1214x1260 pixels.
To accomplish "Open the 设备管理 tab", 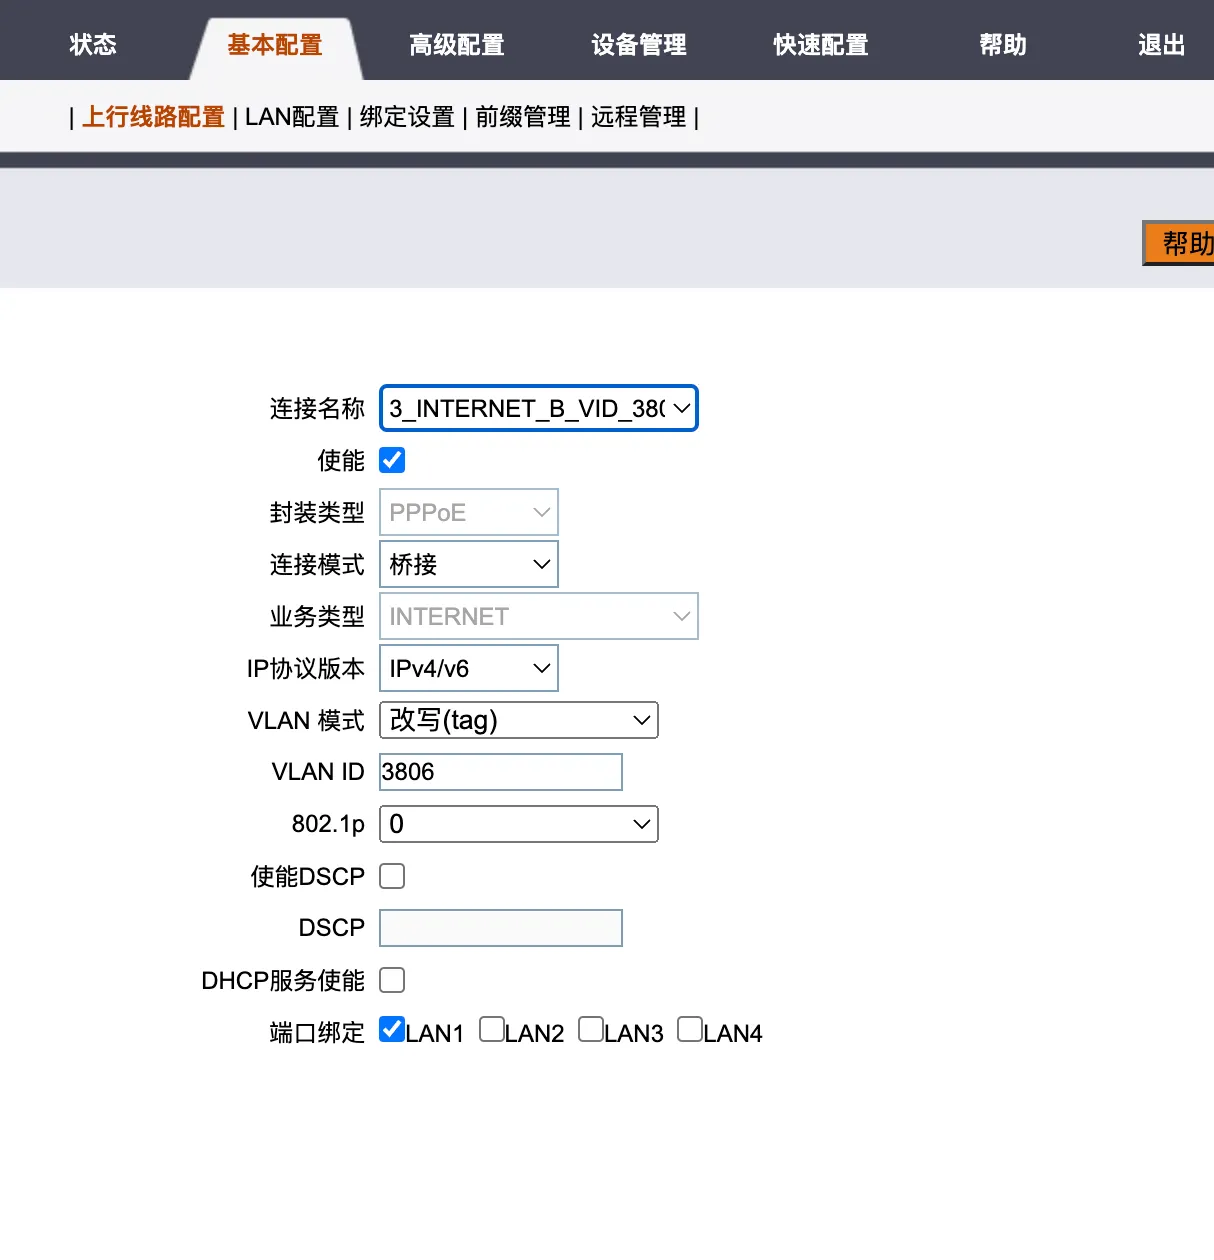I will tap(639, 45).
